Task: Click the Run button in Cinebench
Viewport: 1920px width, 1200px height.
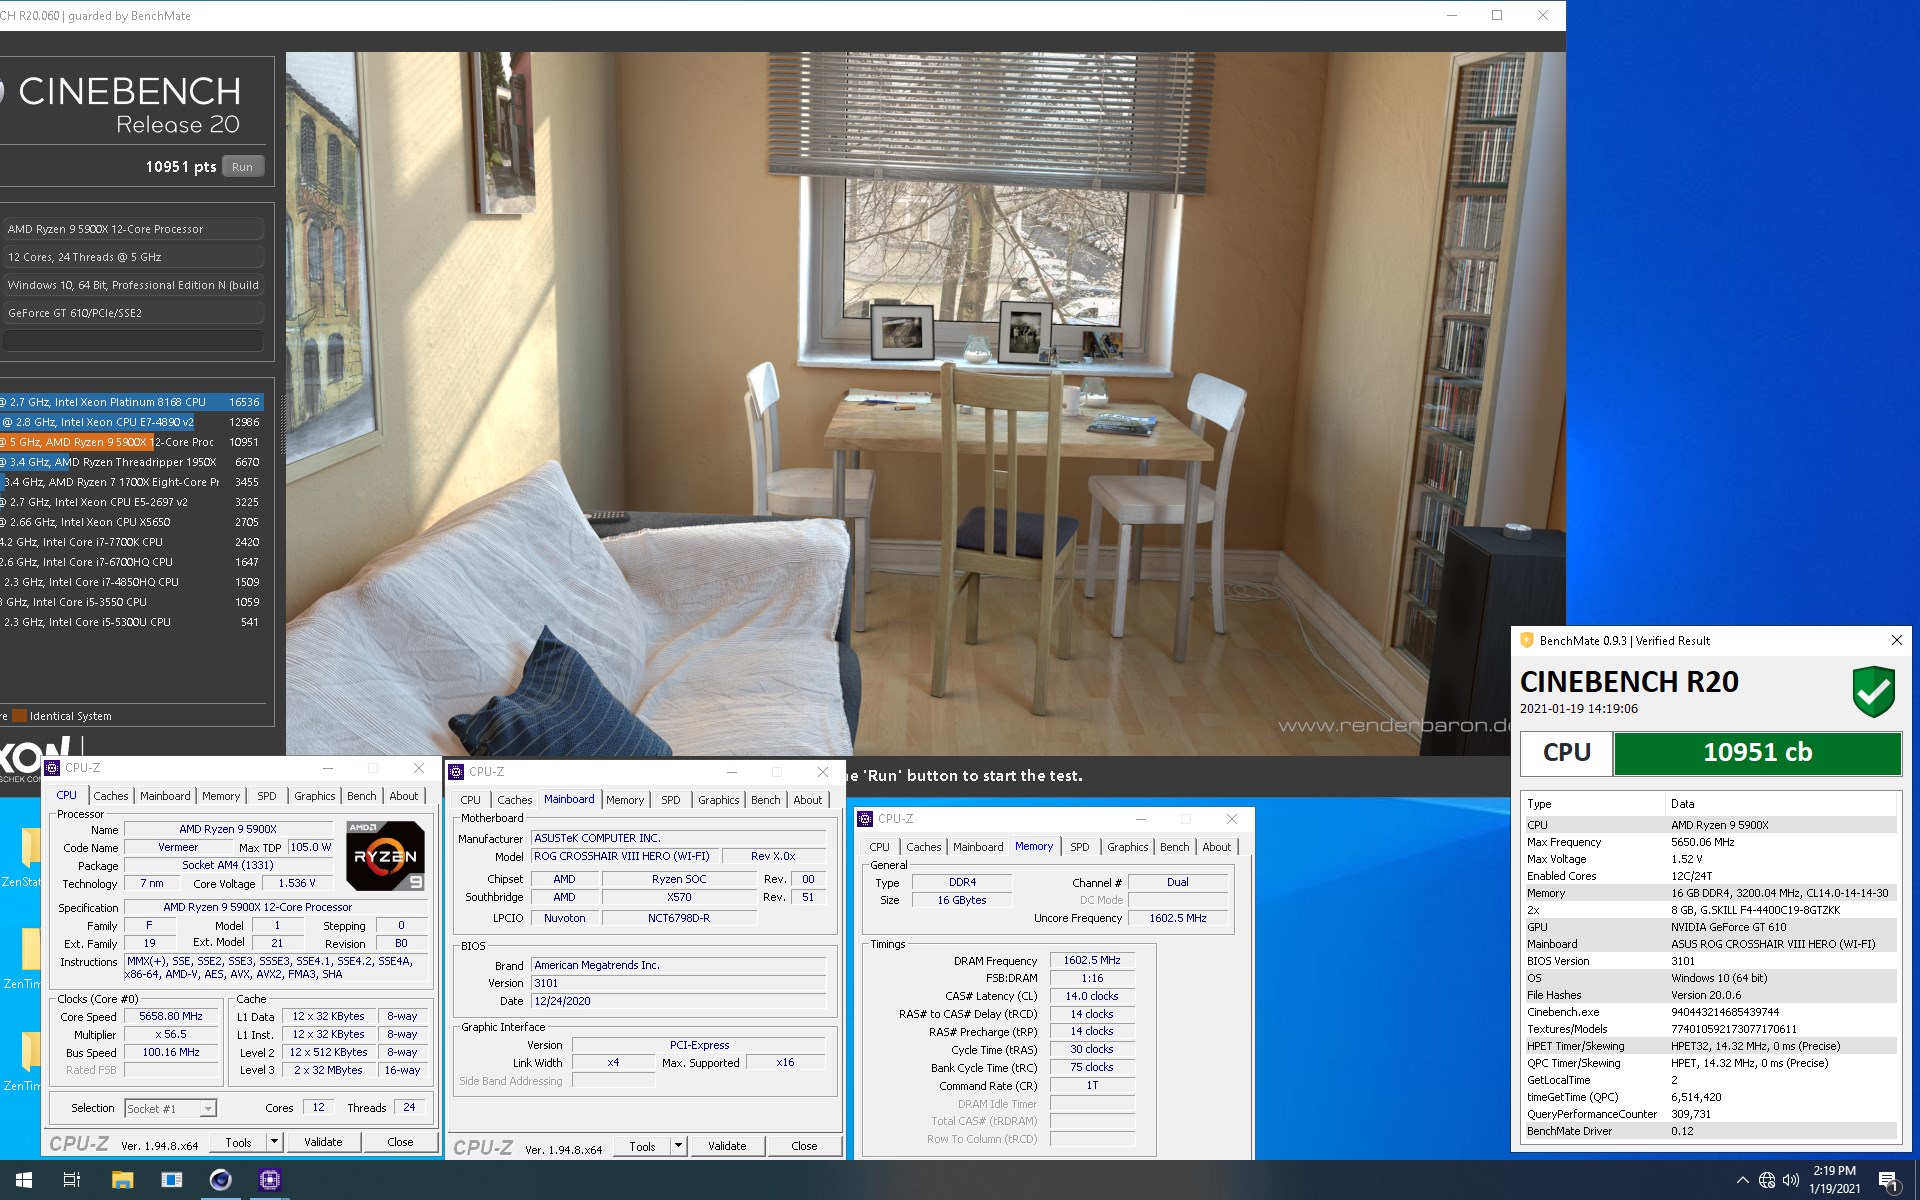Action: tap(243, 167)
